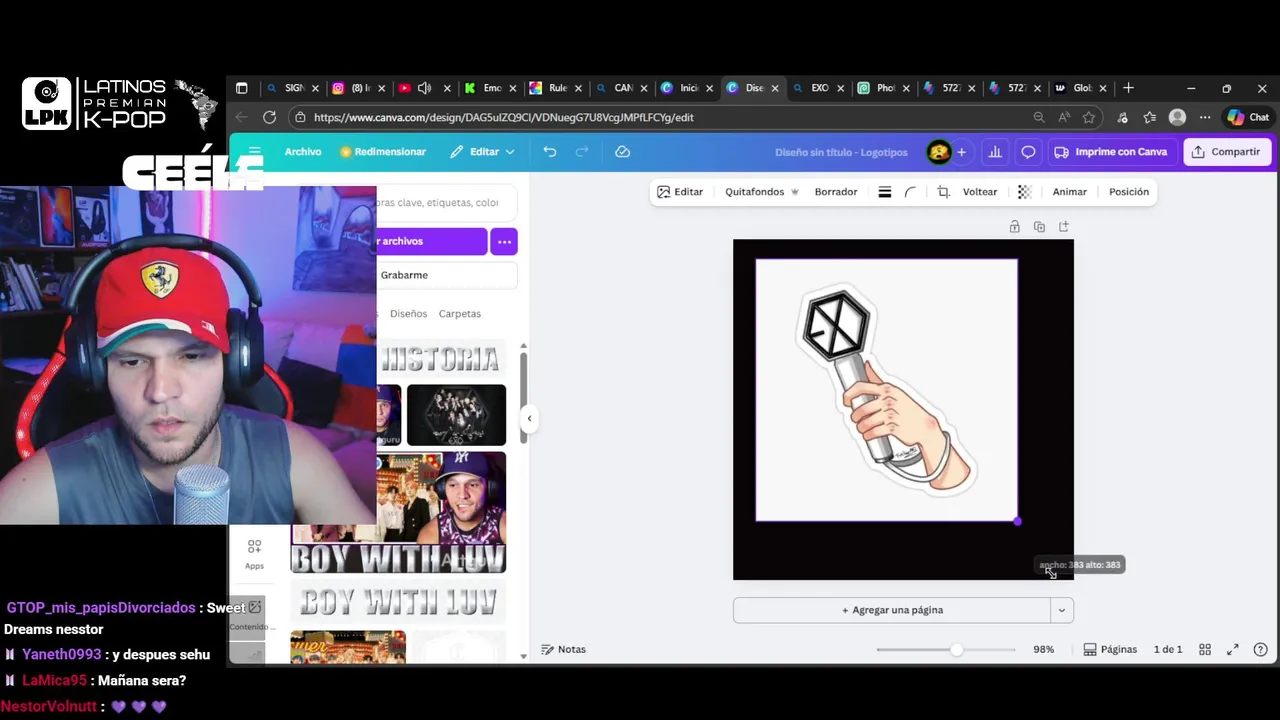
Task: Select the dark group photo thumbnail
Action: click(456, 415)
